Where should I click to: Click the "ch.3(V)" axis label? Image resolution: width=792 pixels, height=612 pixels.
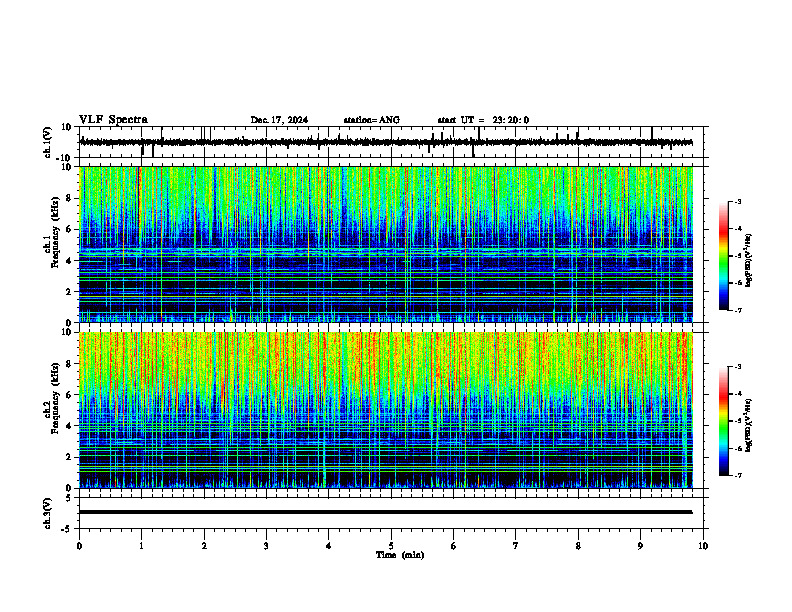point(48,513)
